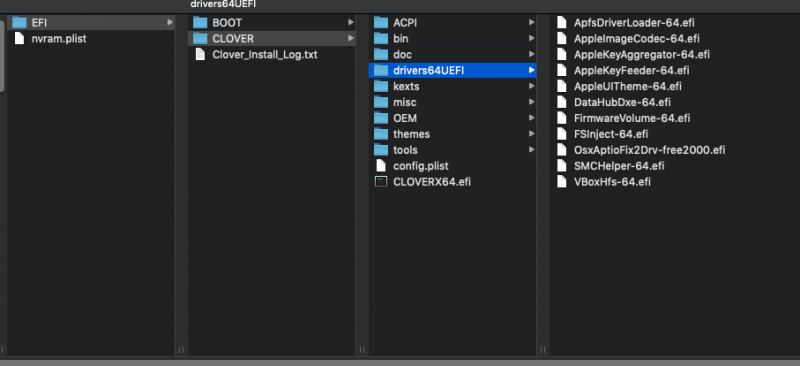
Task: Click the ApfsDriverLoader-64.efi file icon
Action: [562, 22]
